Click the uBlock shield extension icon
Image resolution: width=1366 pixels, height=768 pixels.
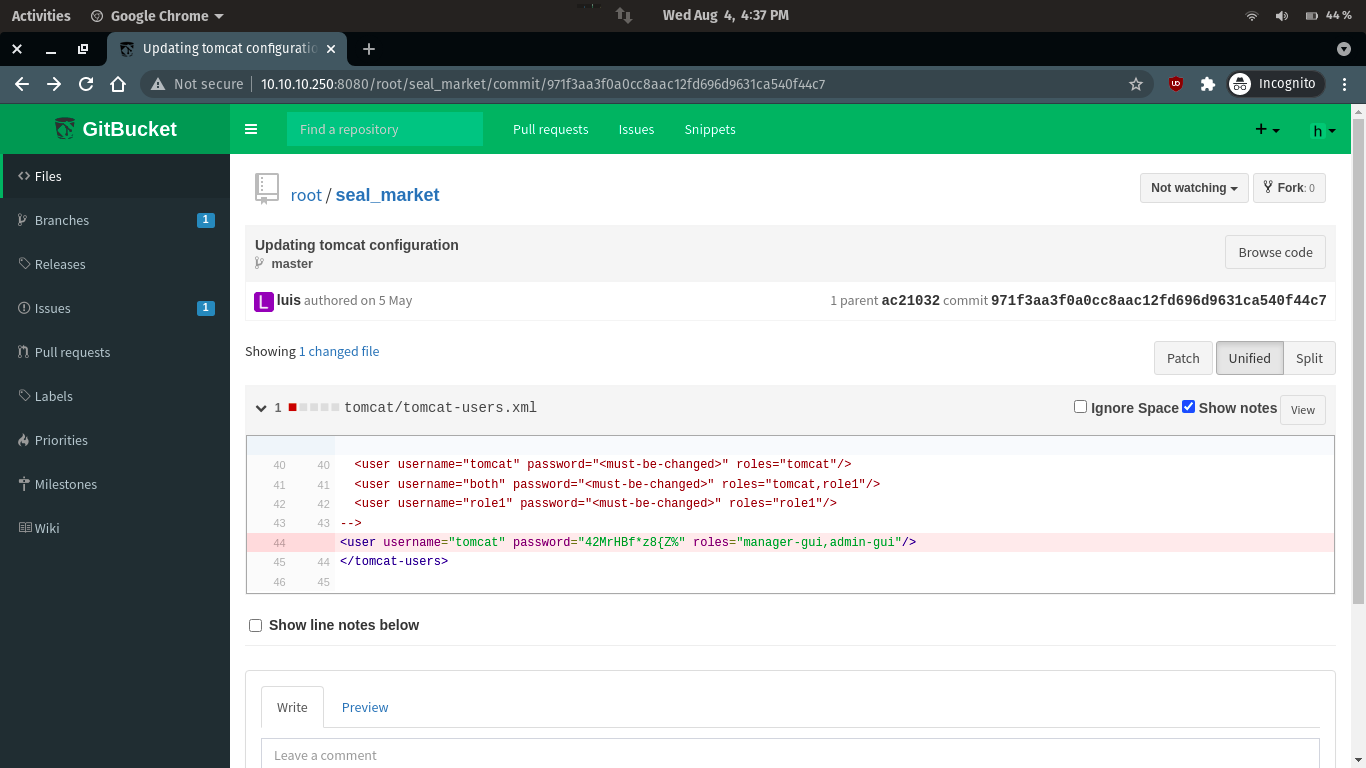(x=1176, y=84)
